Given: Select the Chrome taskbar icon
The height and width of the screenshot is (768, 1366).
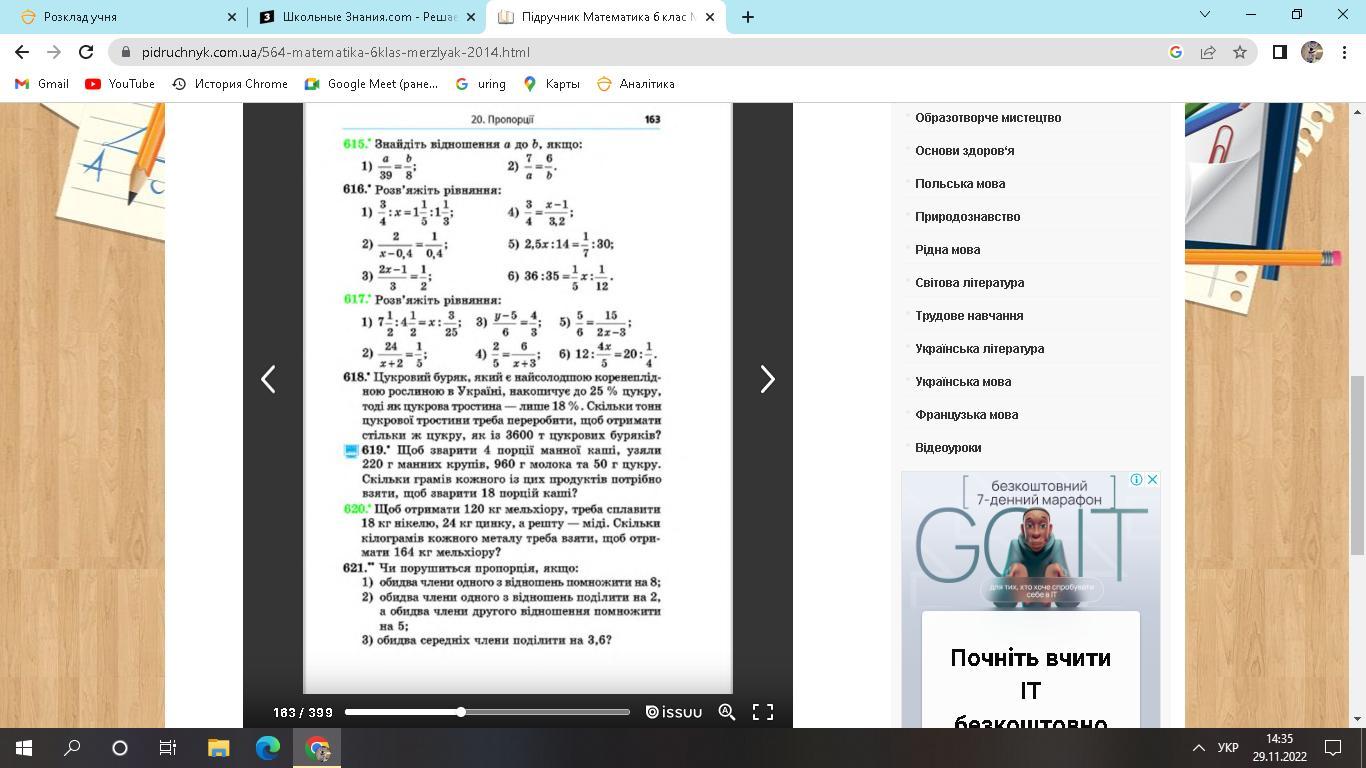Looking at the screenshot, I should 317,748.
